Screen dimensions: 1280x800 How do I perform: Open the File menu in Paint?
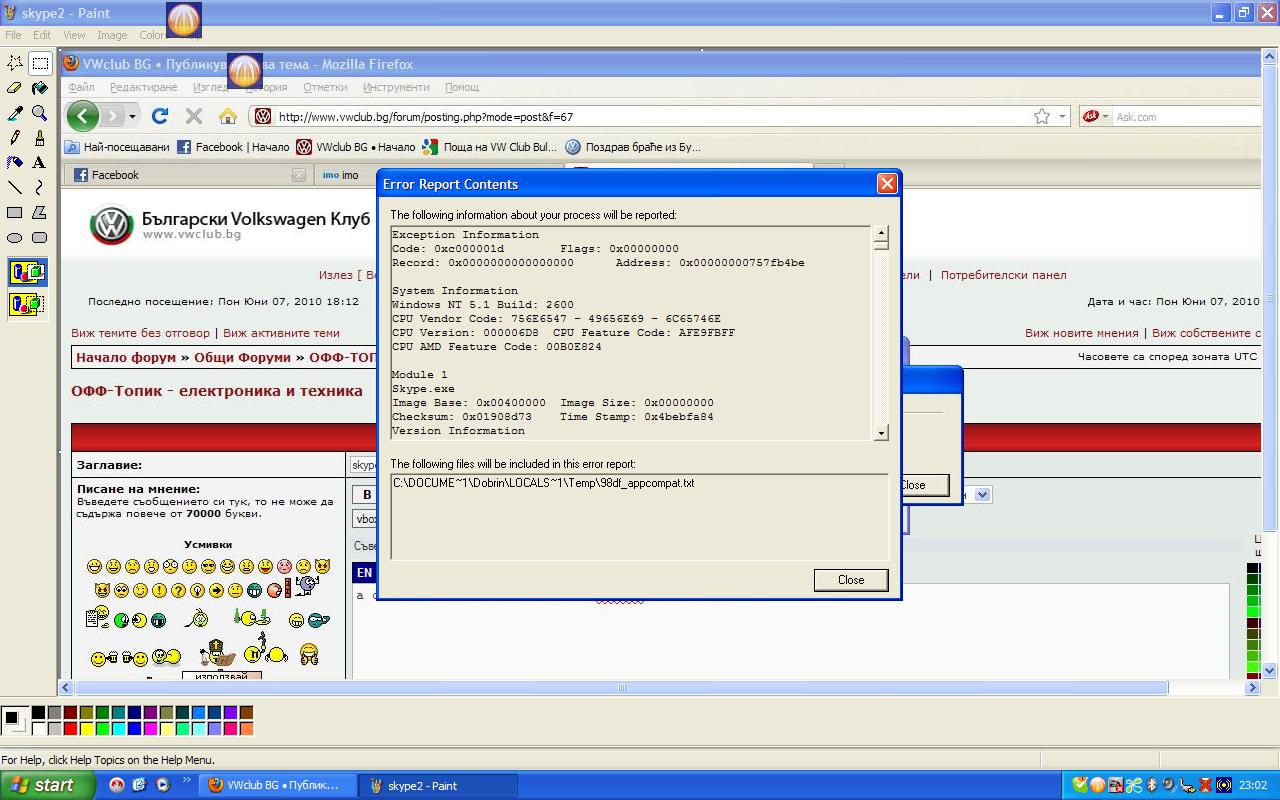13,35
